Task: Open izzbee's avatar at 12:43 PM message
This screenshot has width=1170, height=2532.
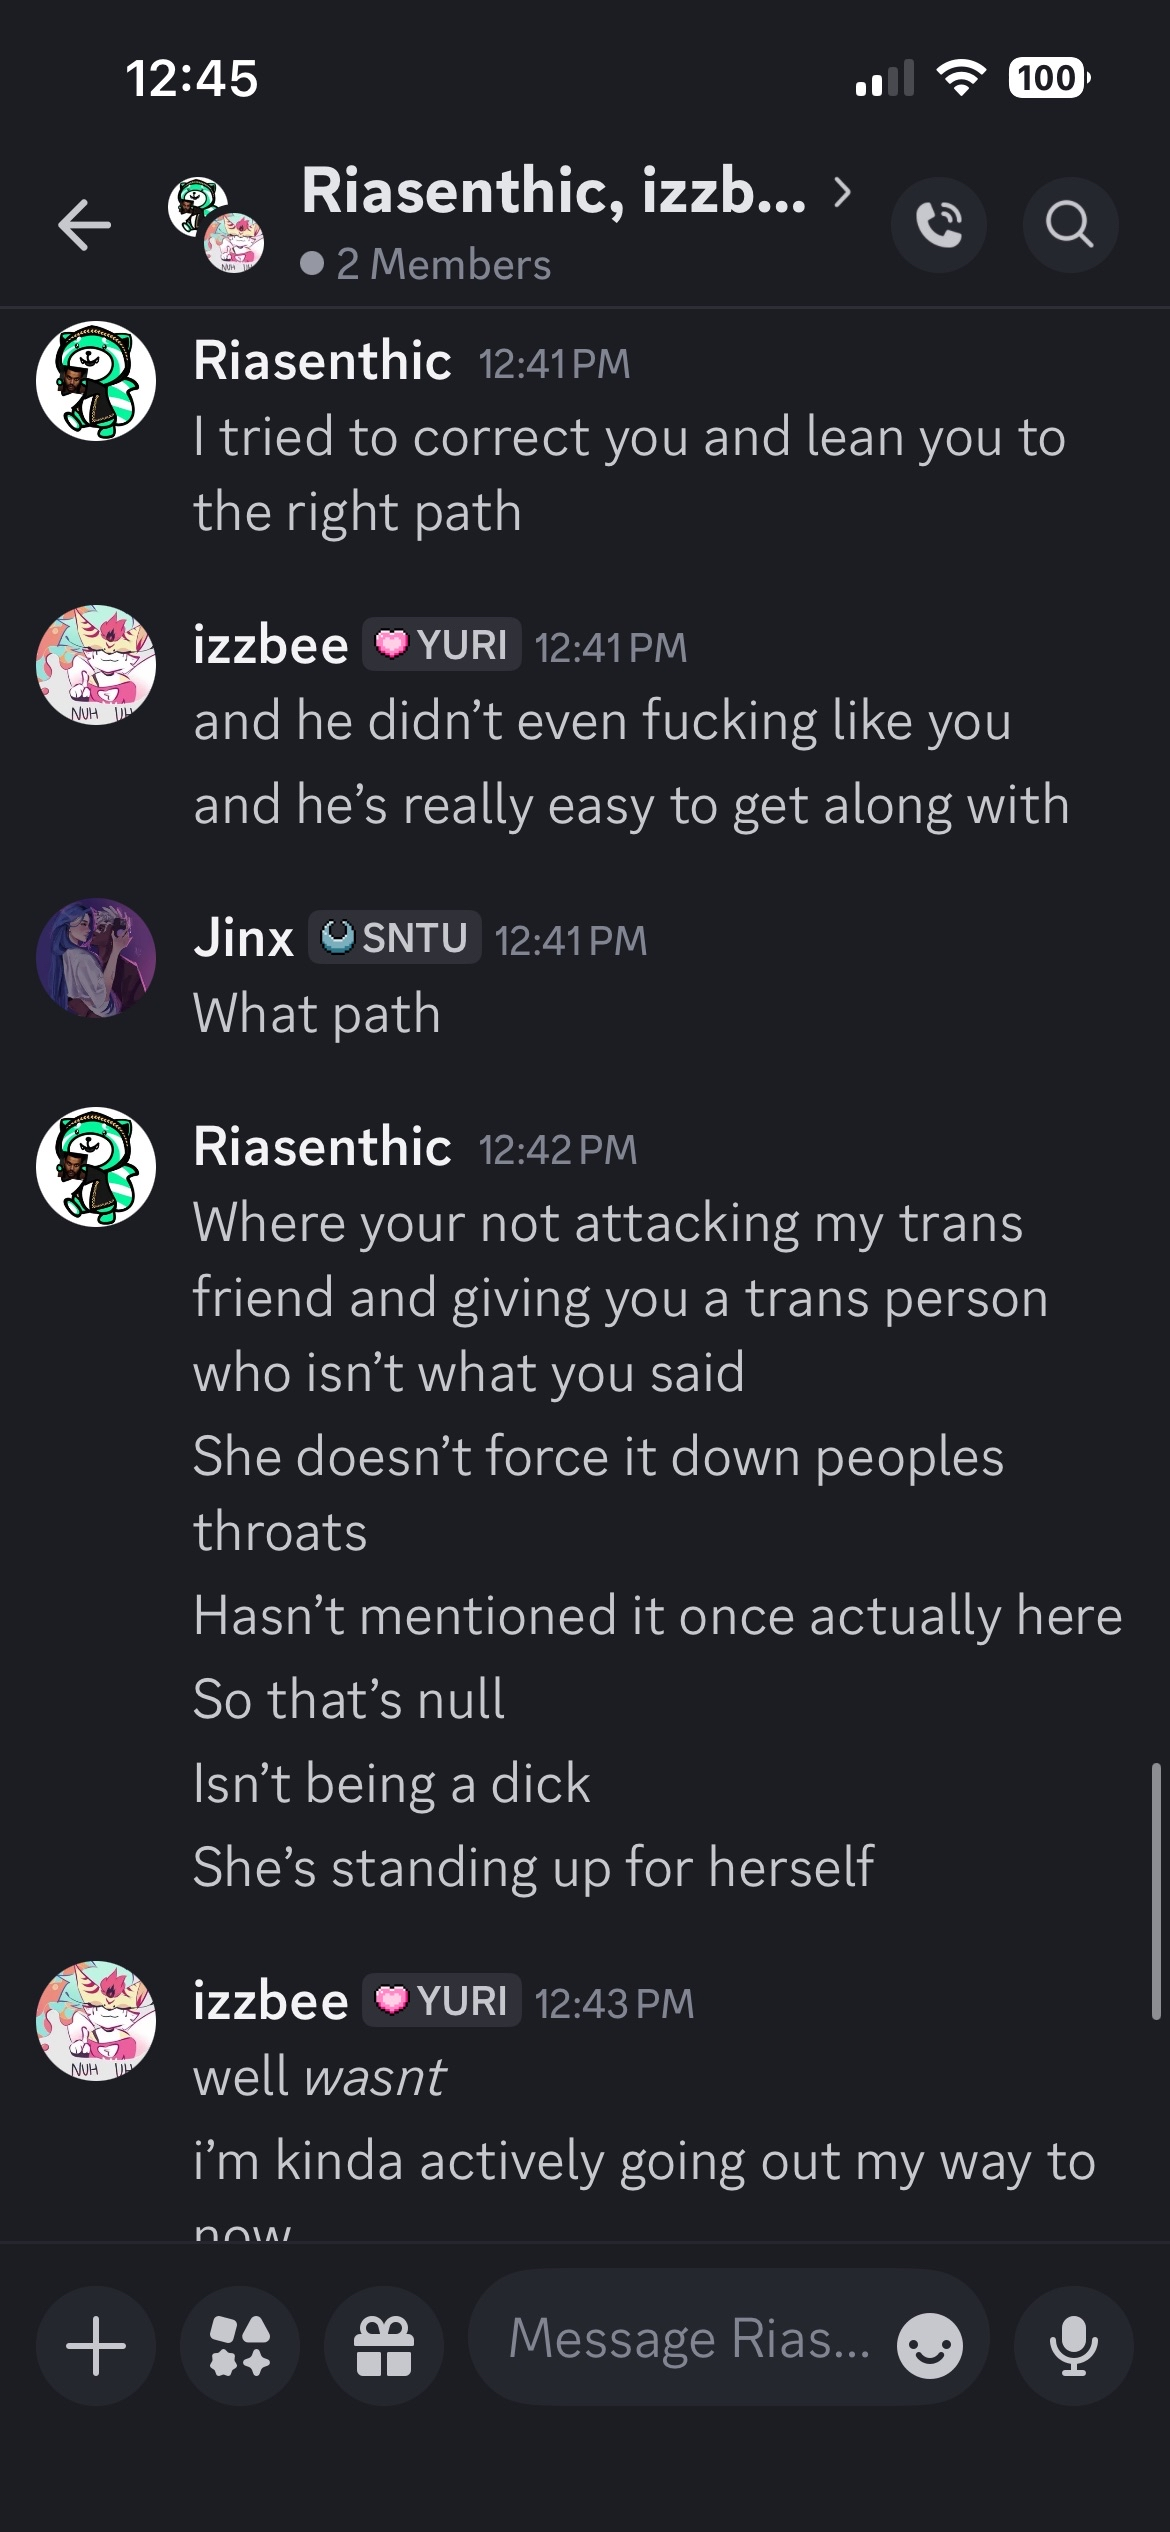Action: pyautogui.click(x=96, y=2021)
